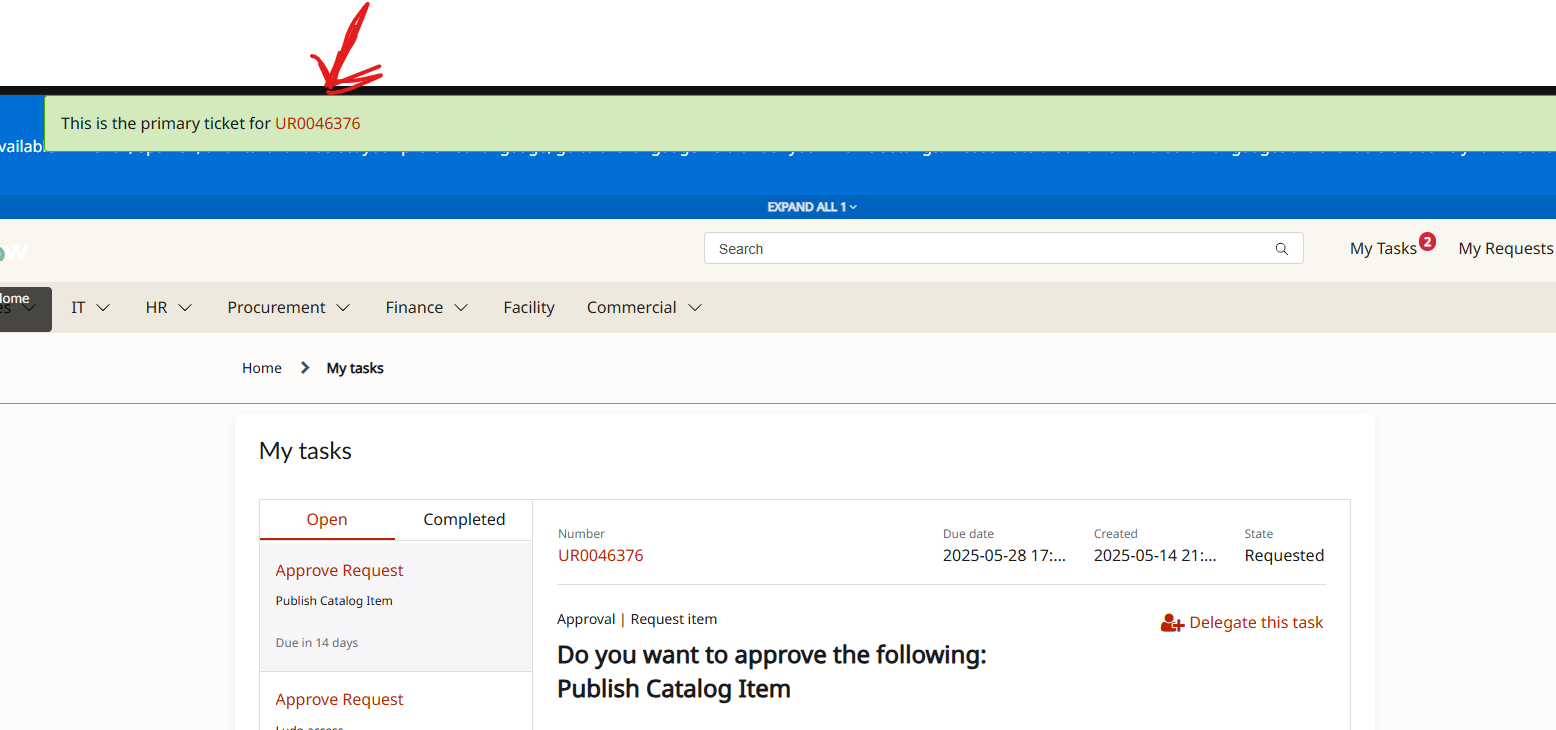Open My Requests
The height and width of the screenshot is (730, 1556).
1505,248
